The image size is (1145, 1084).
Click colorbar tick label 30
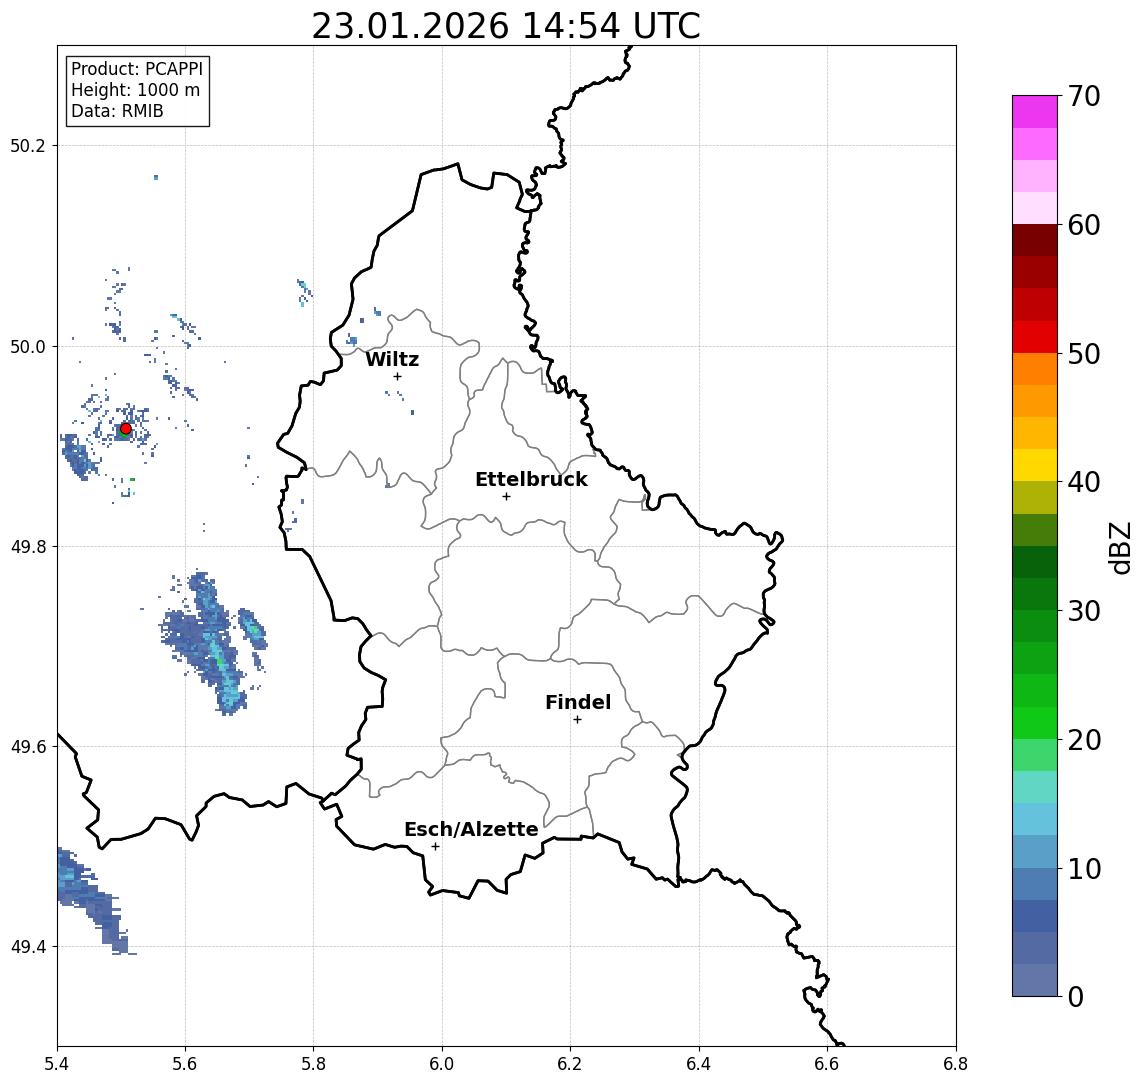click(x=1084, y=611)
